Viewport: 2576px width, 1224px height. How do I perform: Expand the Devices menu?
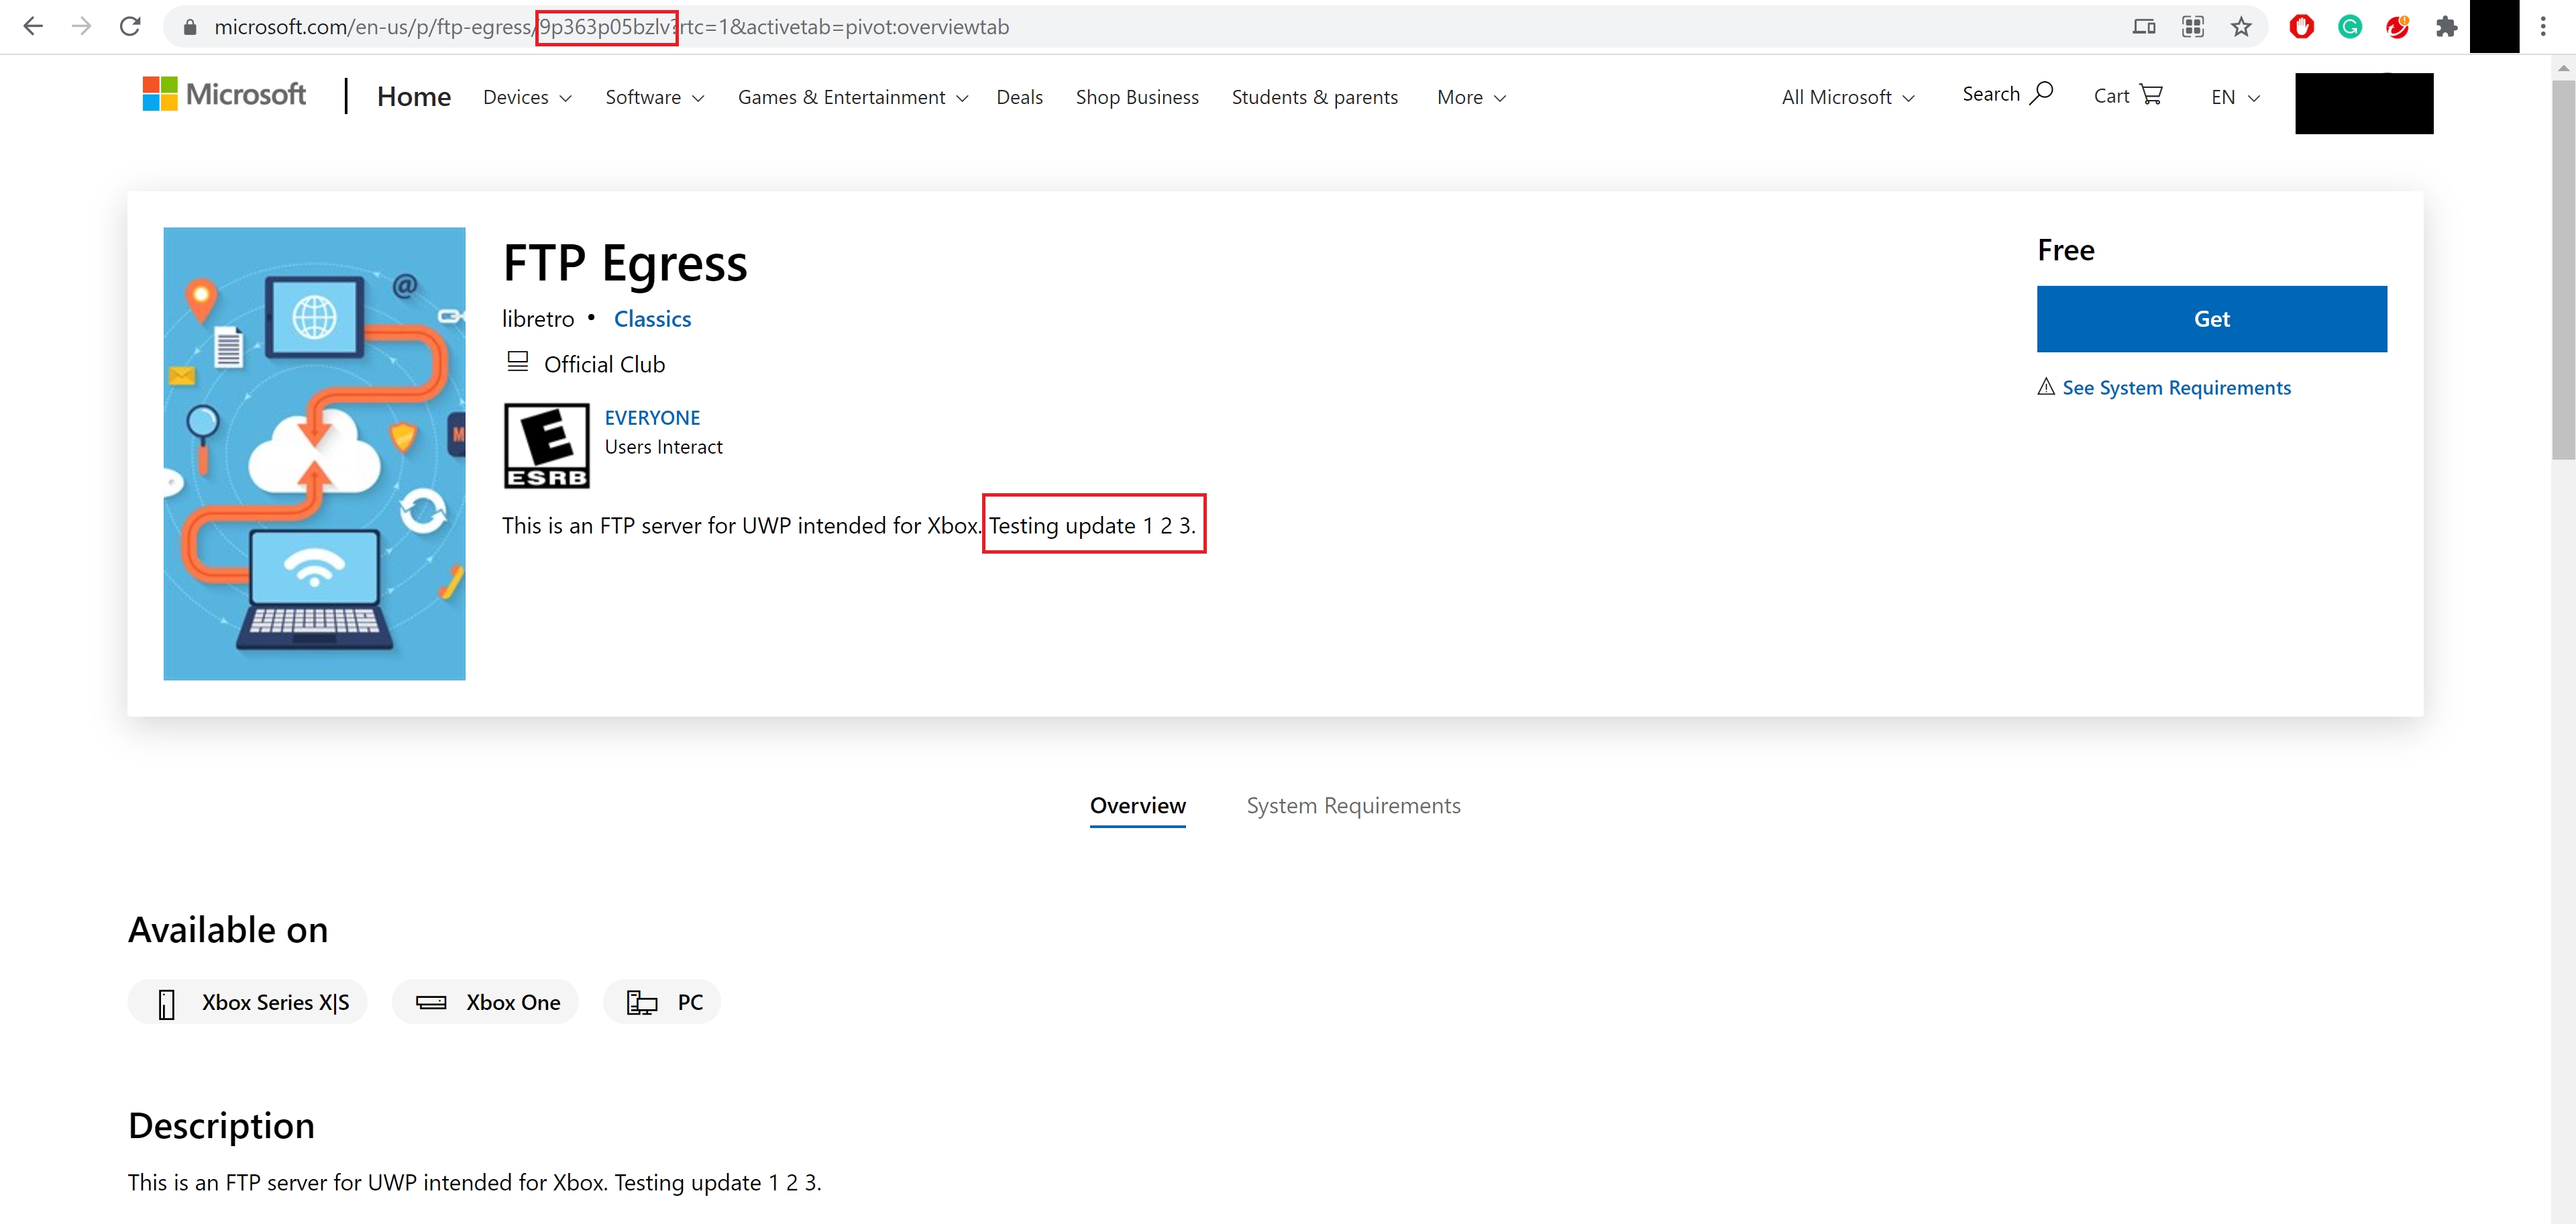pos(527,98)
